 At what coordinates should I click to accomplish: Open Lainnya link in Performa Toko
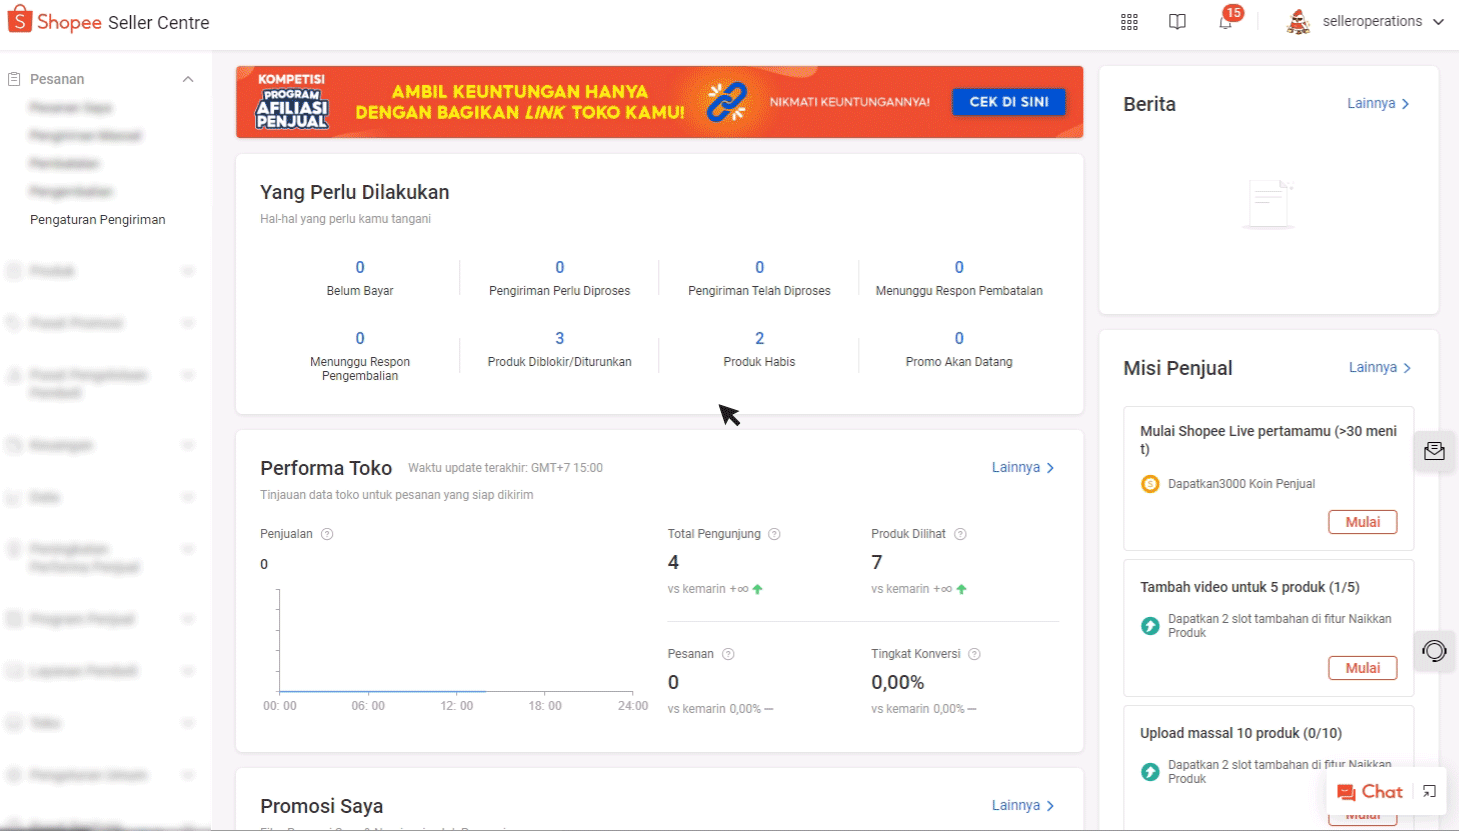click(1022, 467)
